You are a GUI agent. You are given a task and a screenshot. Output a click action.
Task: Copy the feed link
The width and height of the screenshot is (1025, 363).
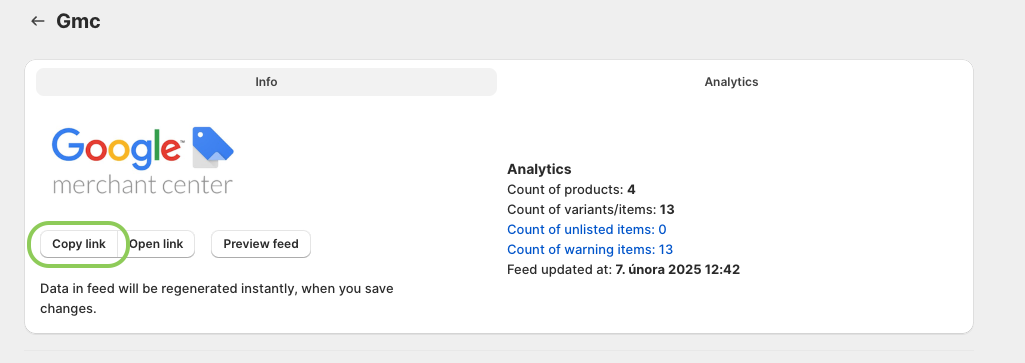[78, 244]
